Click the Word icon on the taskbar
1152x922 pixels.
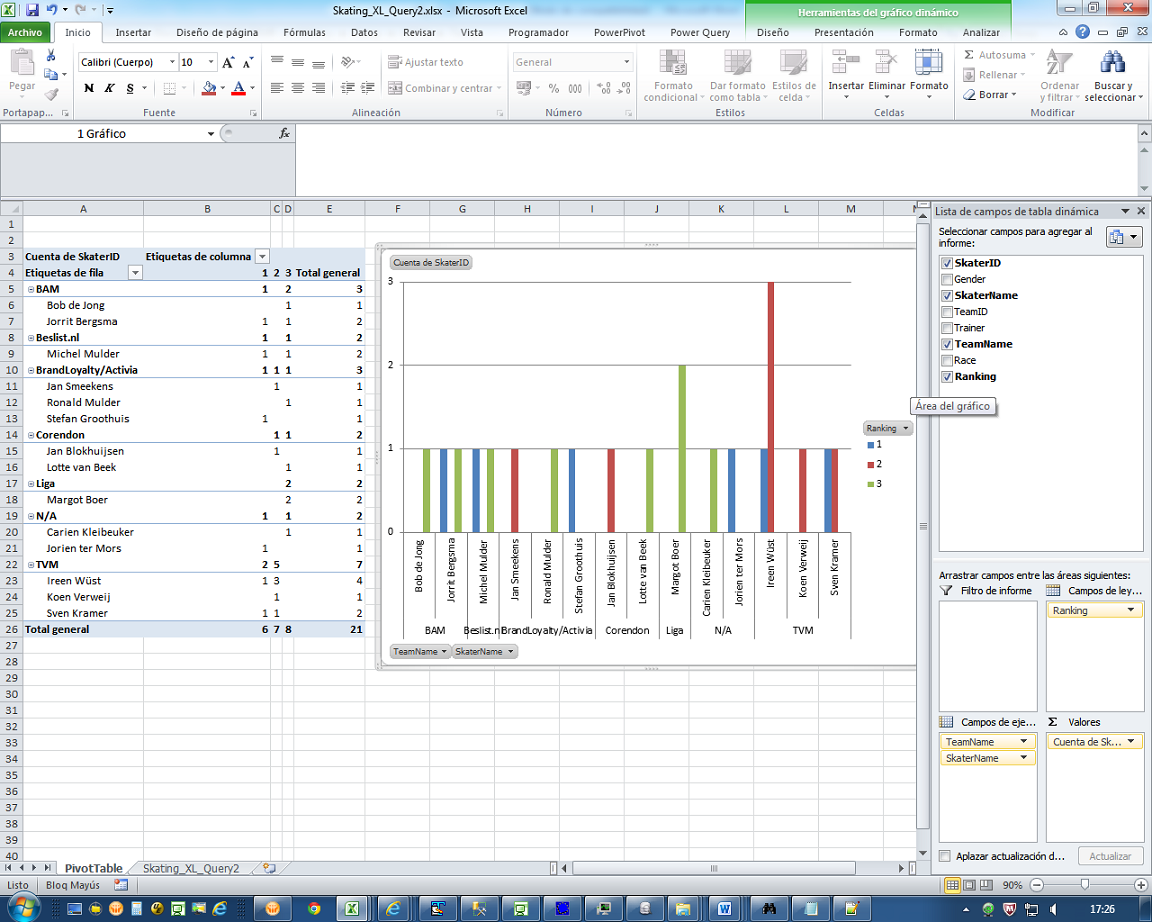[x=724, y=909]
